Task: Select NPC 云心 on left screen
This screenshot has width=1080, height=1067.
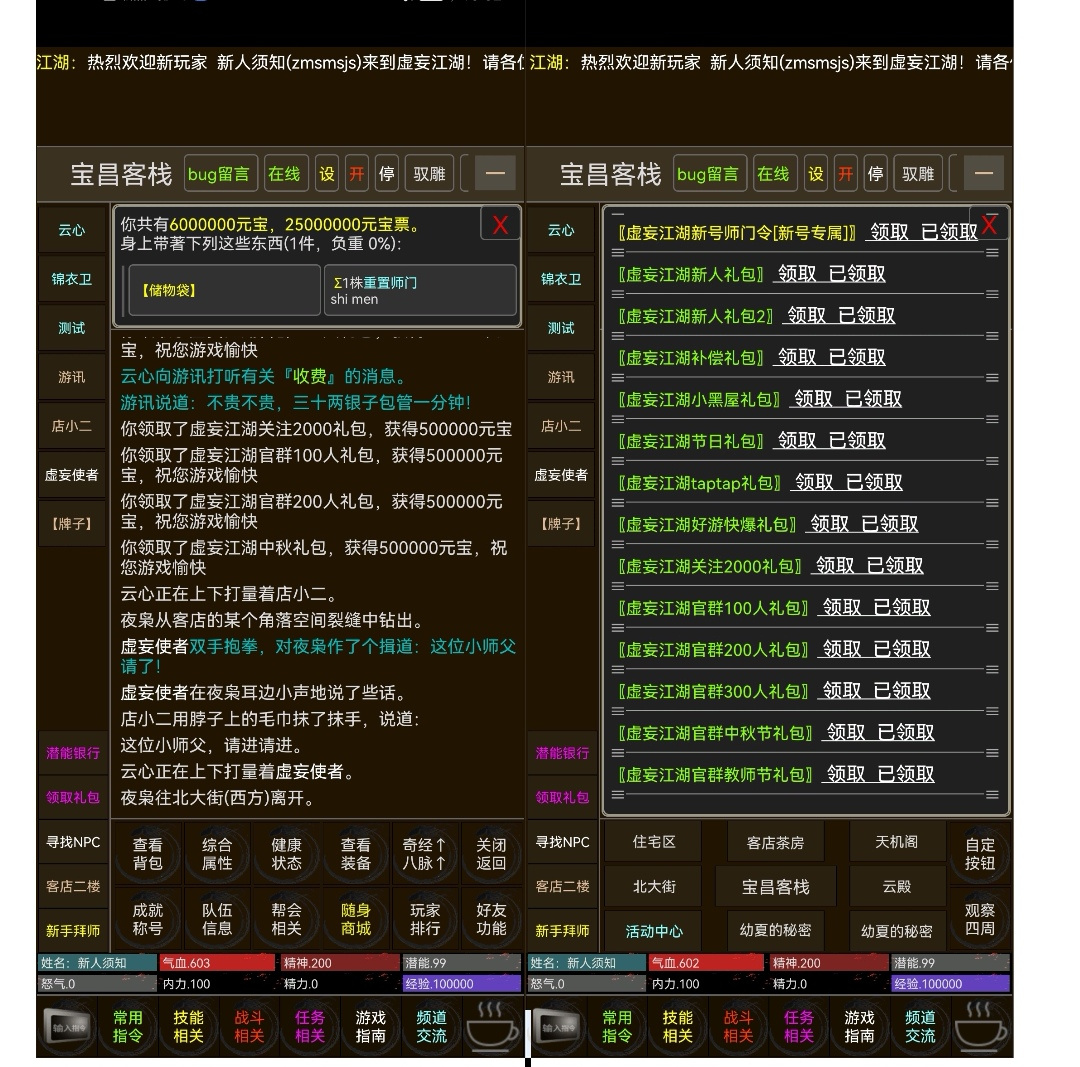Action: pos(72,229)
